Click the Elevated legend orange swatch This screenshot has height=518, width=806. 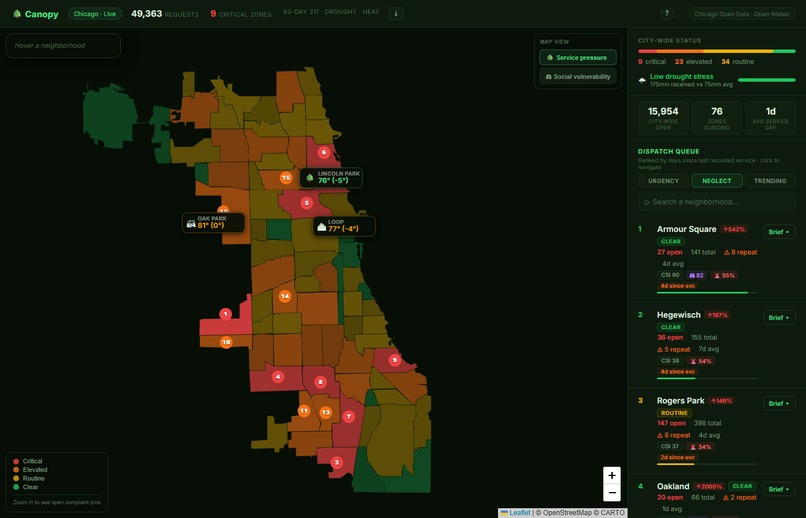[16, 470]
